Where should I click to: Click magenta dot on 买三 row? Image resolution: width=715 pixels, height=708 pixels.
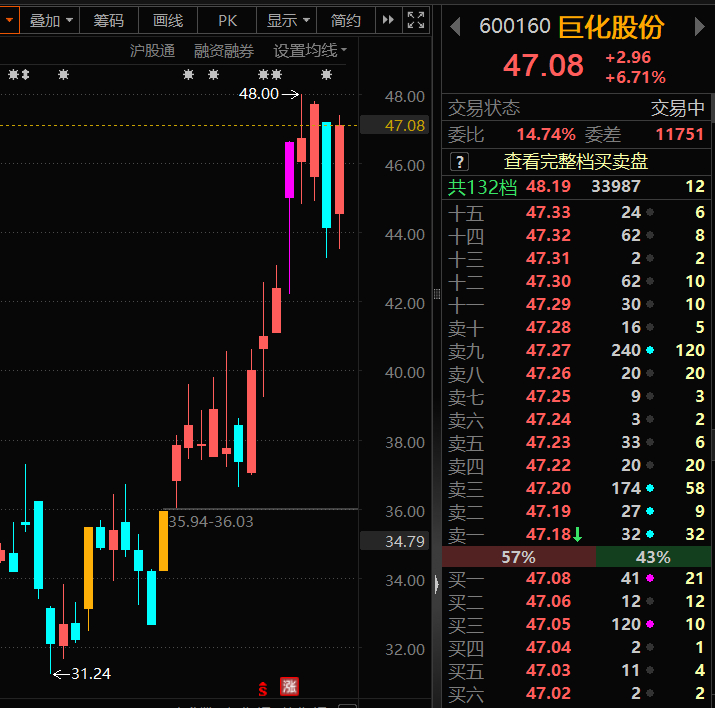point(650,624)
